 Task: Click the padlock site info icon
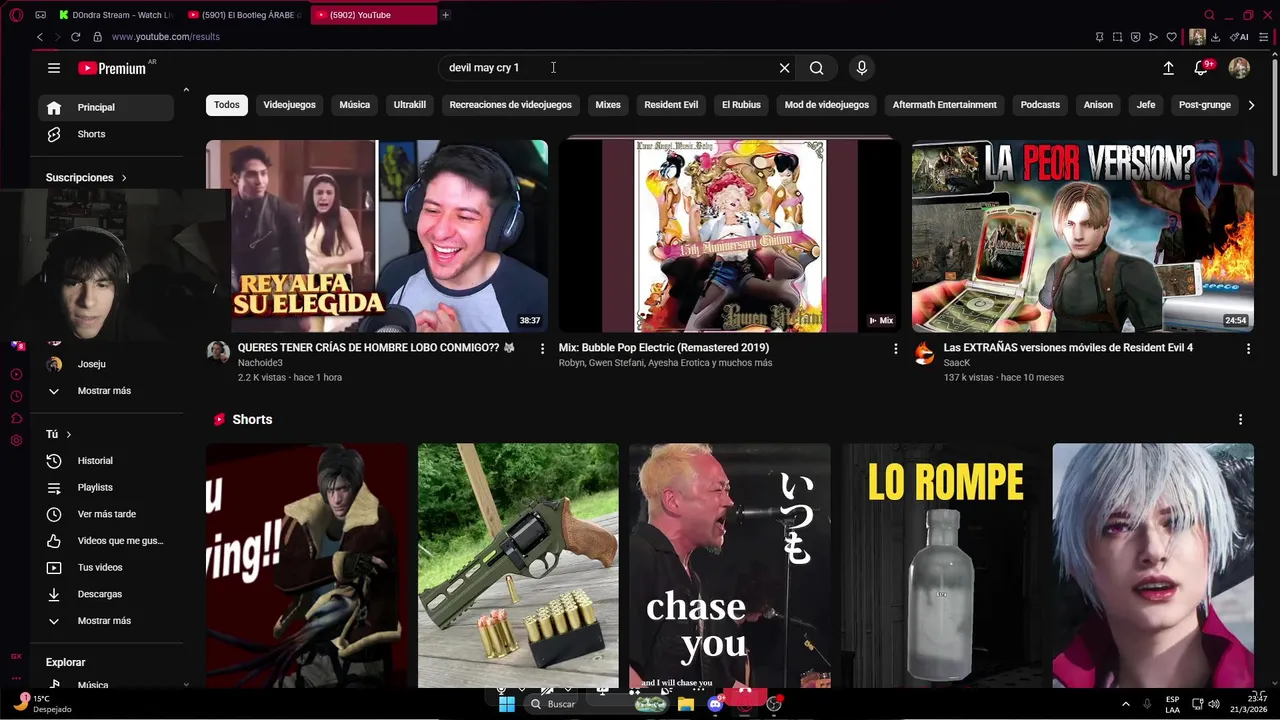click(97, 37)
